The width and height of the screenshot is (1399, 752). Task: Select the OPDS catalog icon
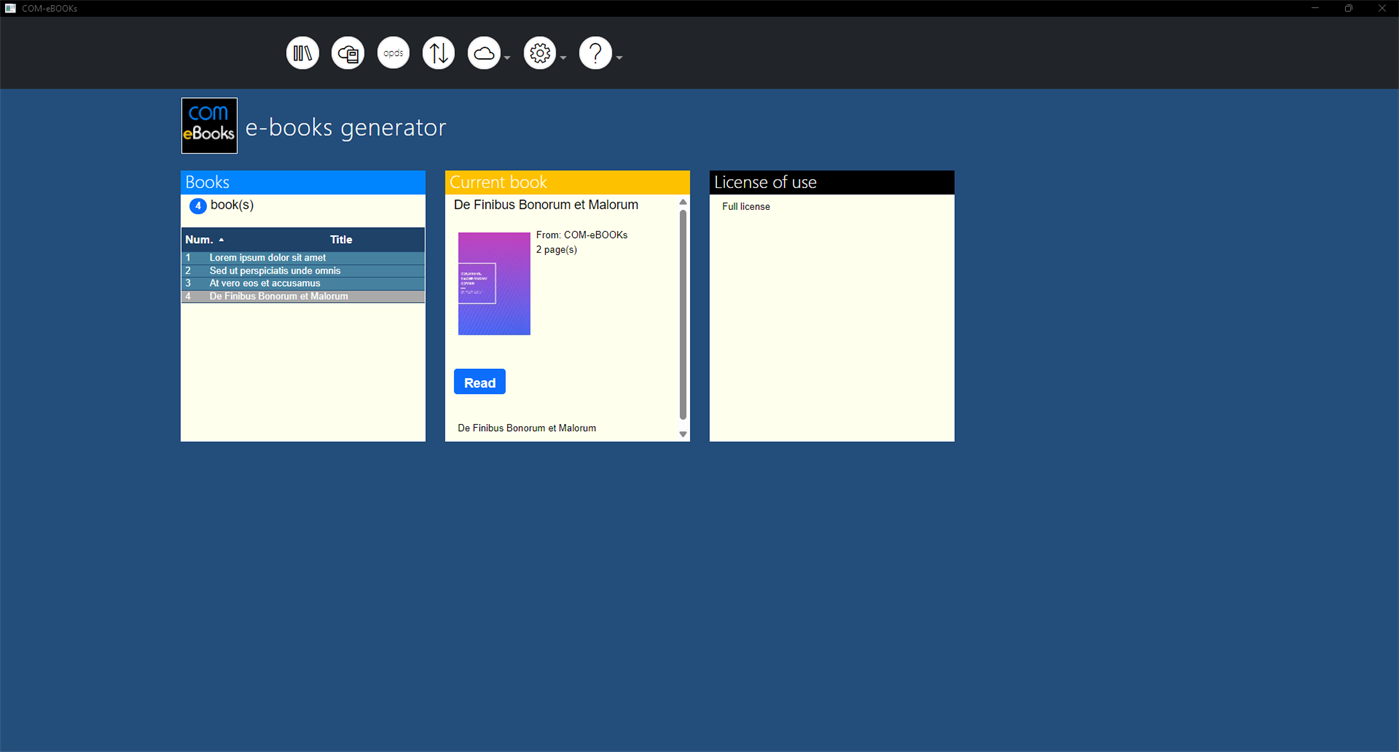(x=392, y=52)
